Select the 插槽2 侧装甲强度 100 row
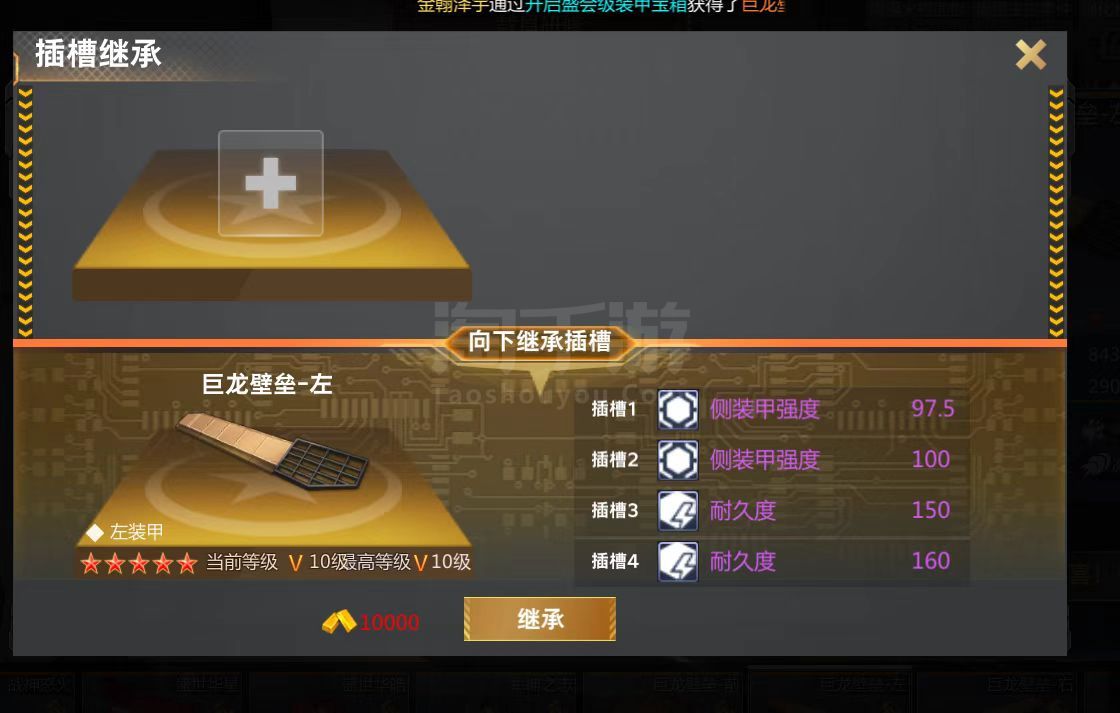Viewport: 1120px width, 713px height. 771,460
